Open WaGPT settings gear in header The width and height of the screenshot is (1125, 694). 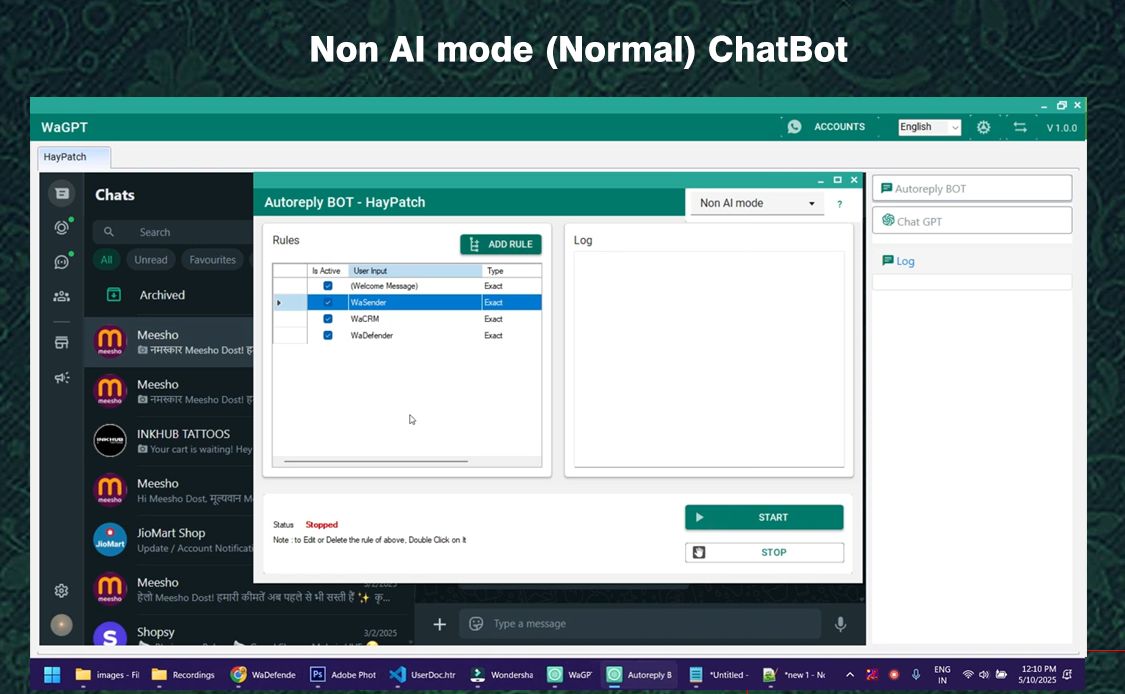click(x=983, y=127)
